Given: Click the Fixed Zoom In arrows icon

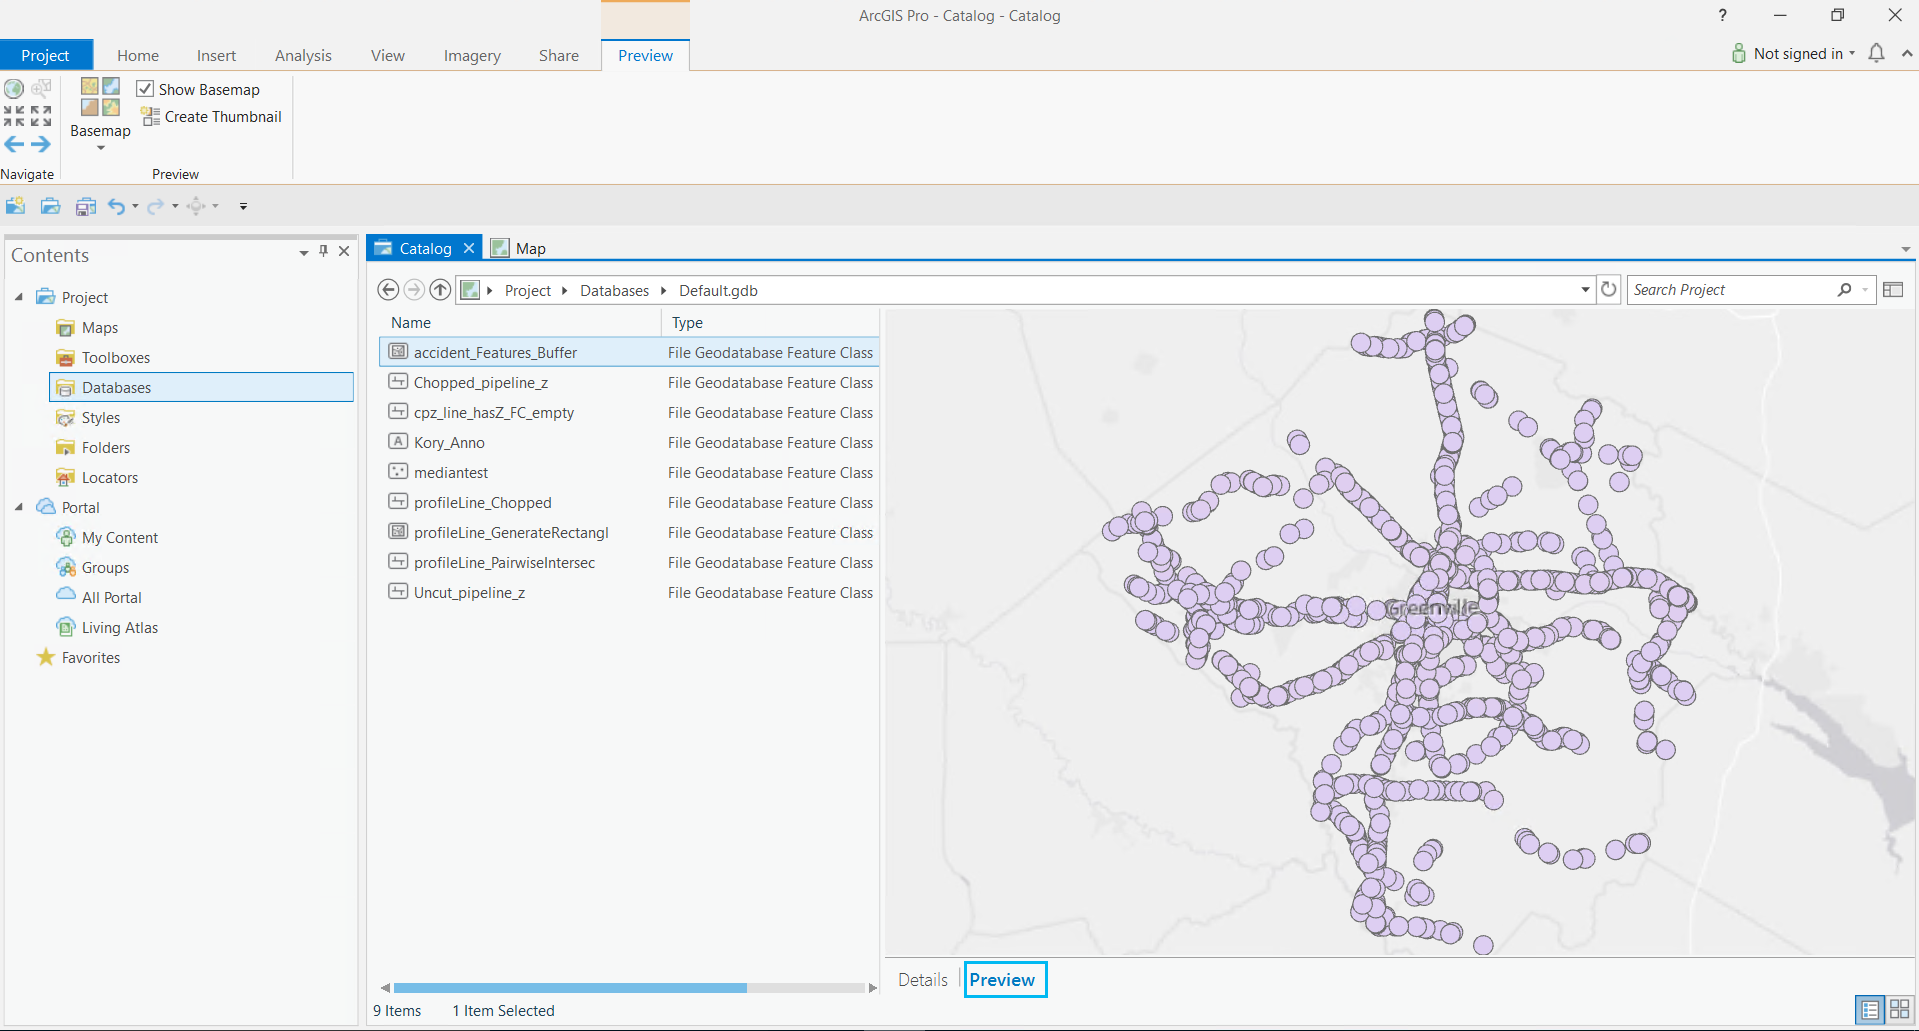Looking at the screenshot, I should point(14,116).
